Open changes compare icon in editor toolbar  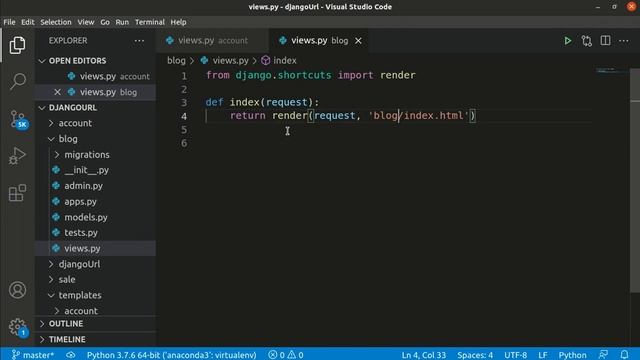pos(587,40)
